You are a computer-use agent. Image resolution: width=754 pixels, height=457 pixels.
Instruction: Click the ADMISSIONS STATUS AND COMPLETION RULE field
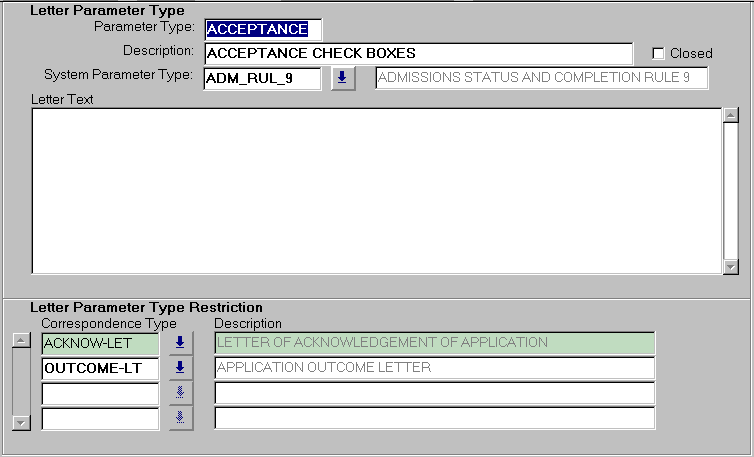coord(541,79)
